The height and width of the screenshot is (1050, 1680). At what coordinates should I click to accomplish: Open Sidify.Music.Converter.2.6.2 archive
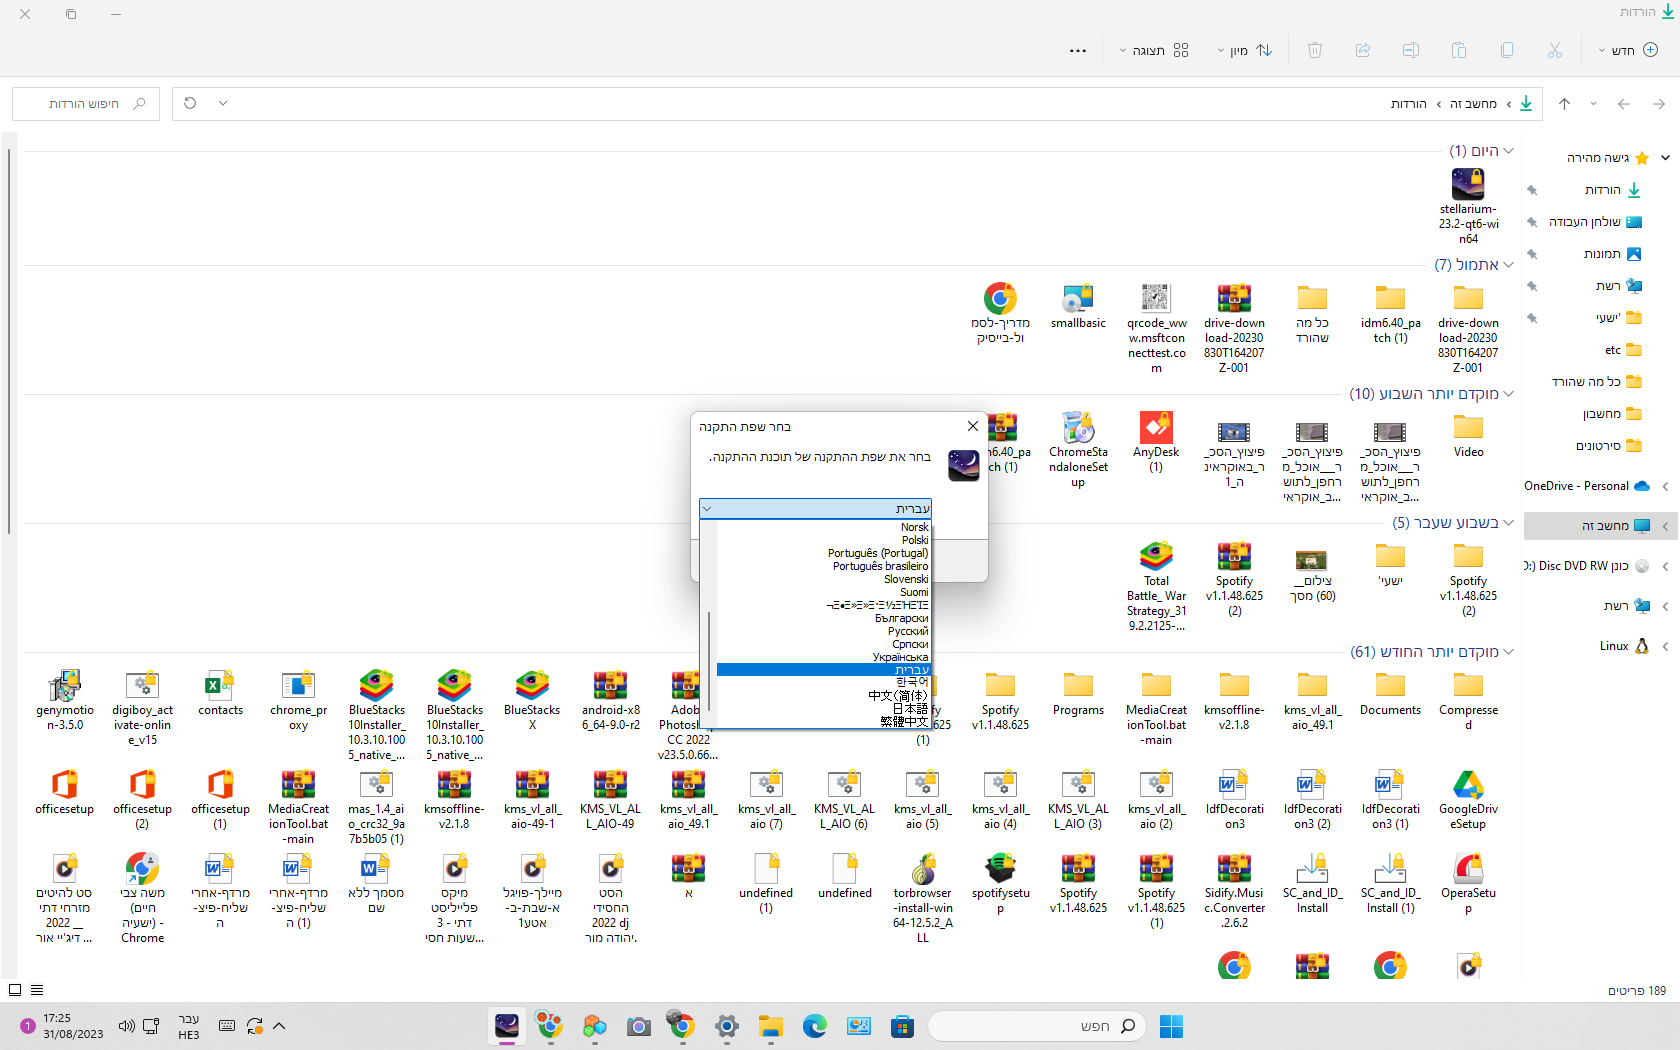(x=1234, y=891)
